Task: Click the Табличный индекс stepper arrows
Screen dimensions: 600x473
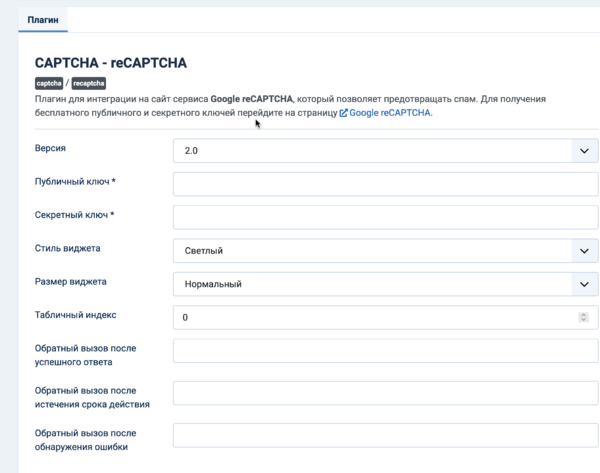Action: pyautogui.click(x=583, y=317)
